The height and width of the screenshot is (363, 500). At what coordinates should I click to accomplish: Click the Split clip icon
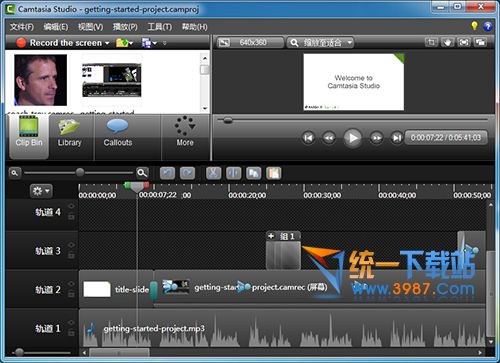[x=233, y=173]
